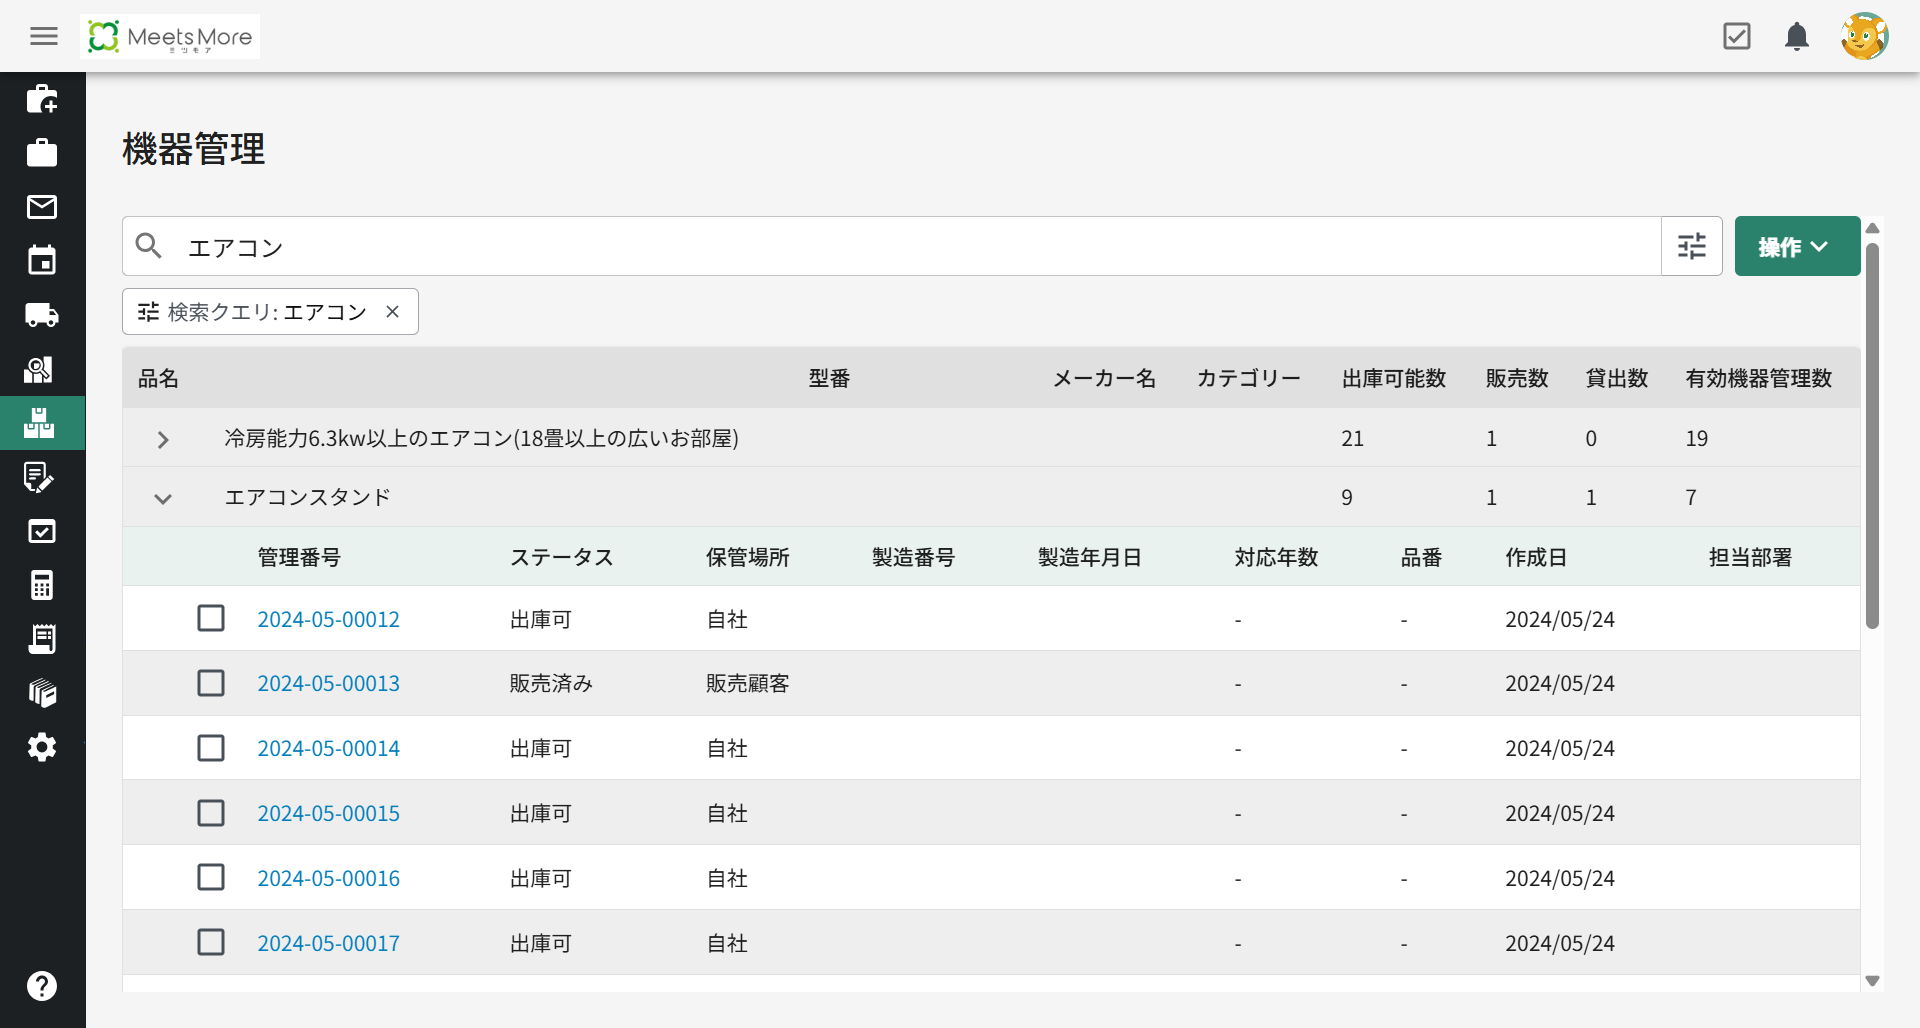
Task: Tick checkbox for 2024-05-00016
Action: click(x=211, y=877)
